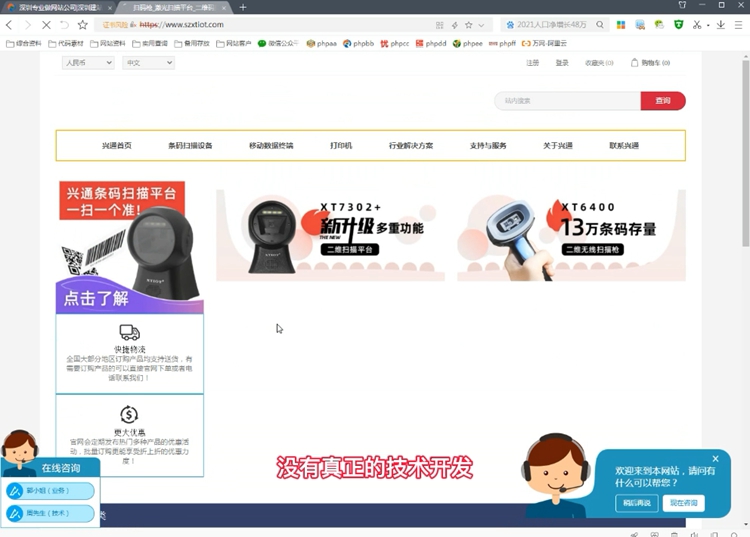Screen dimensions: 750x537
Task: Open the 网站客户 bookmark folder
Action: tap(234, 44)
